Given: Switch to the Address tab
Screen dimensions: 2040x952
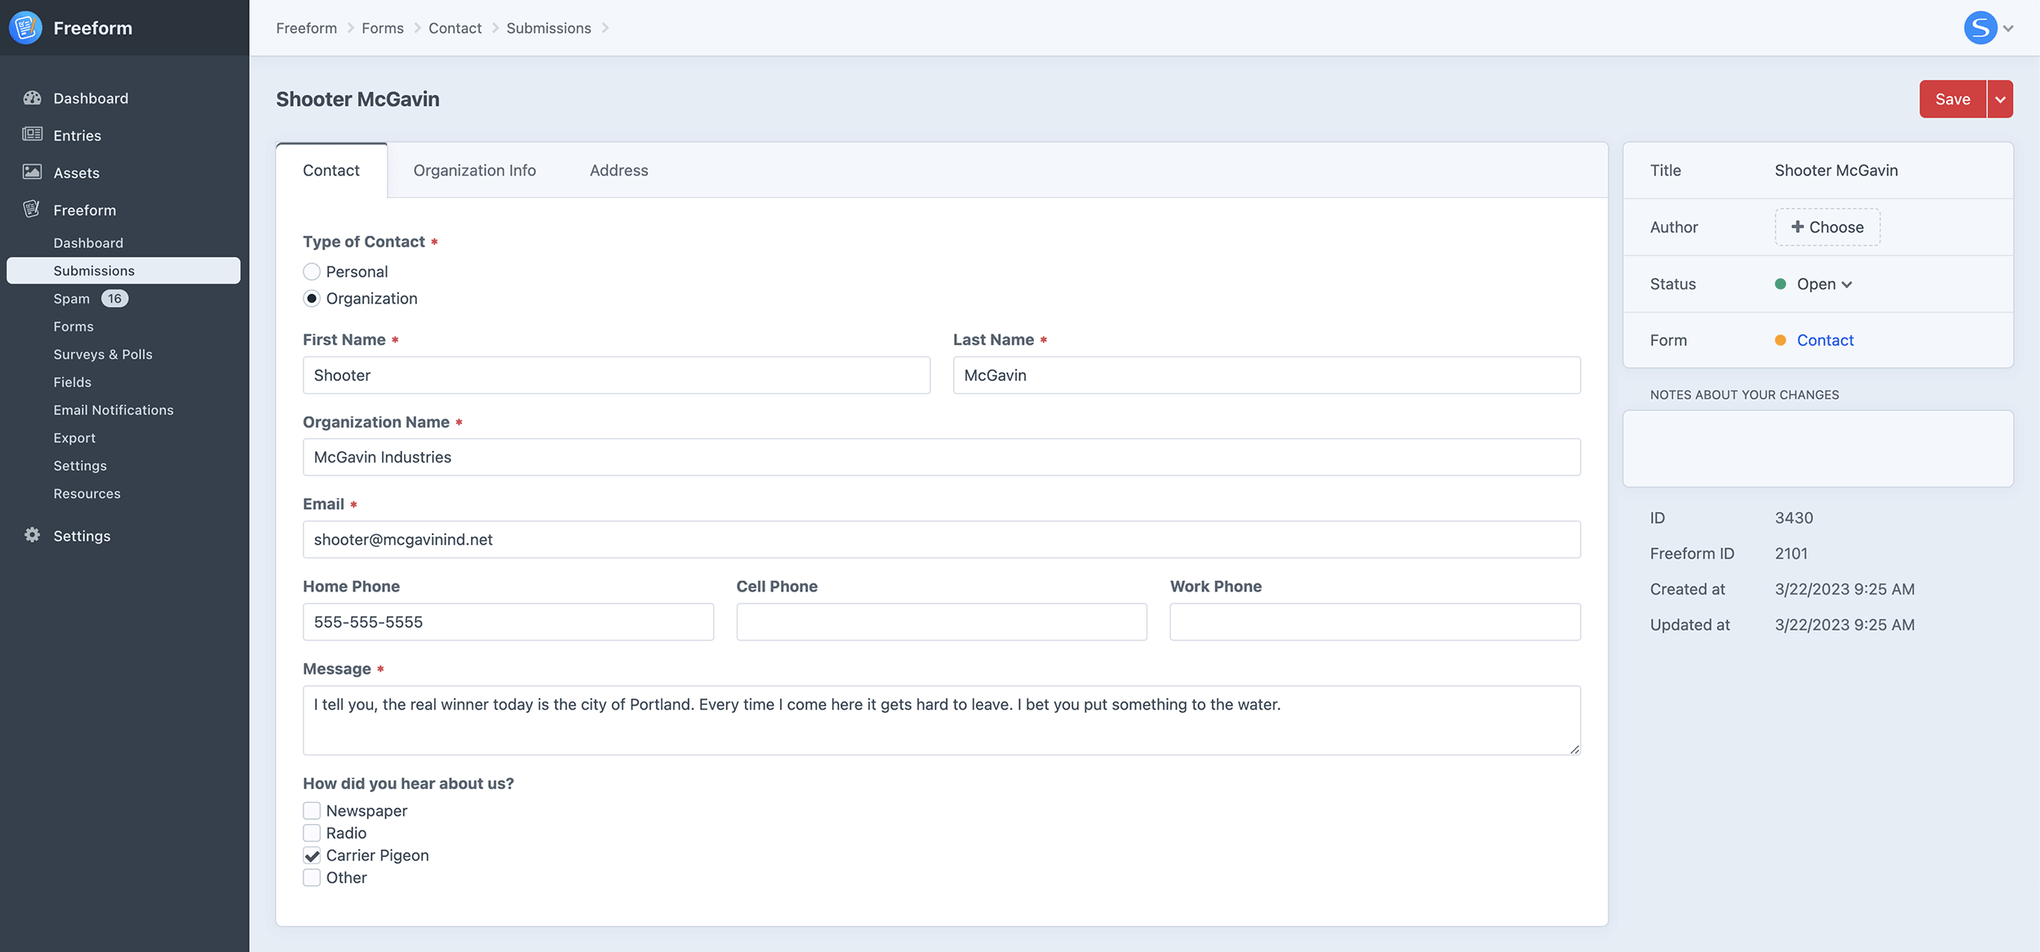Looking at the screenshot, I should pos(618,170).
